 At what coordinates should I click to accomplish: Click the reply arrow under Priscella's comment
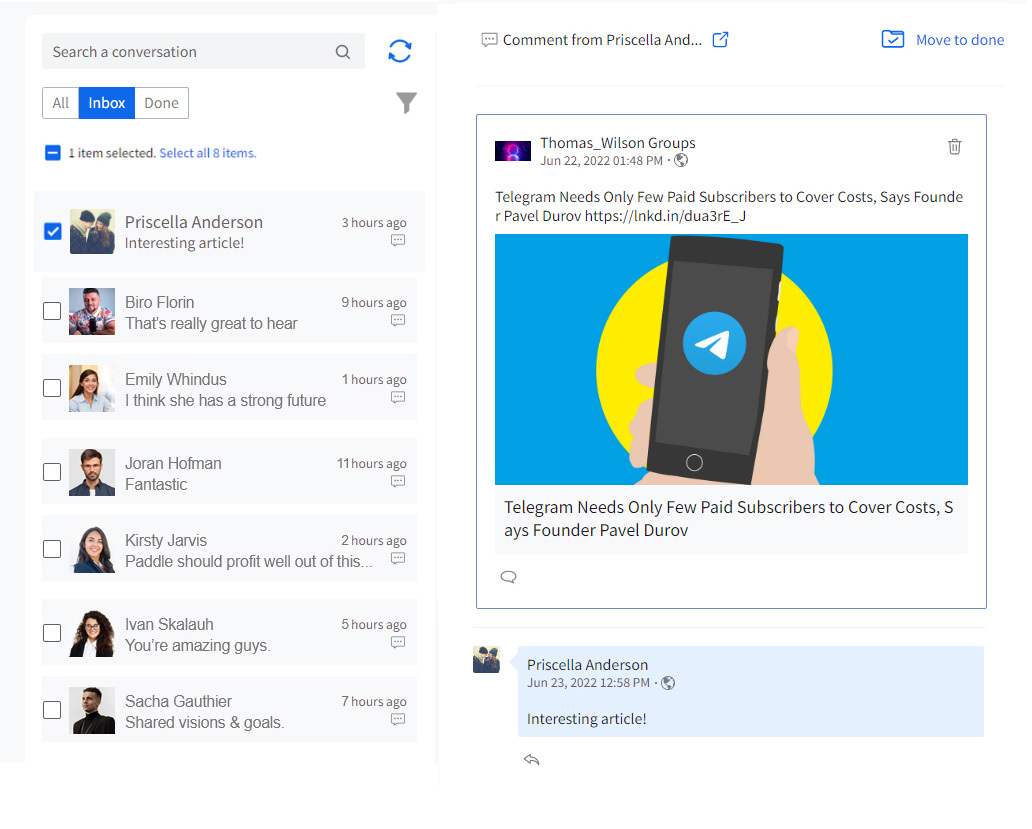pos(532,760)
